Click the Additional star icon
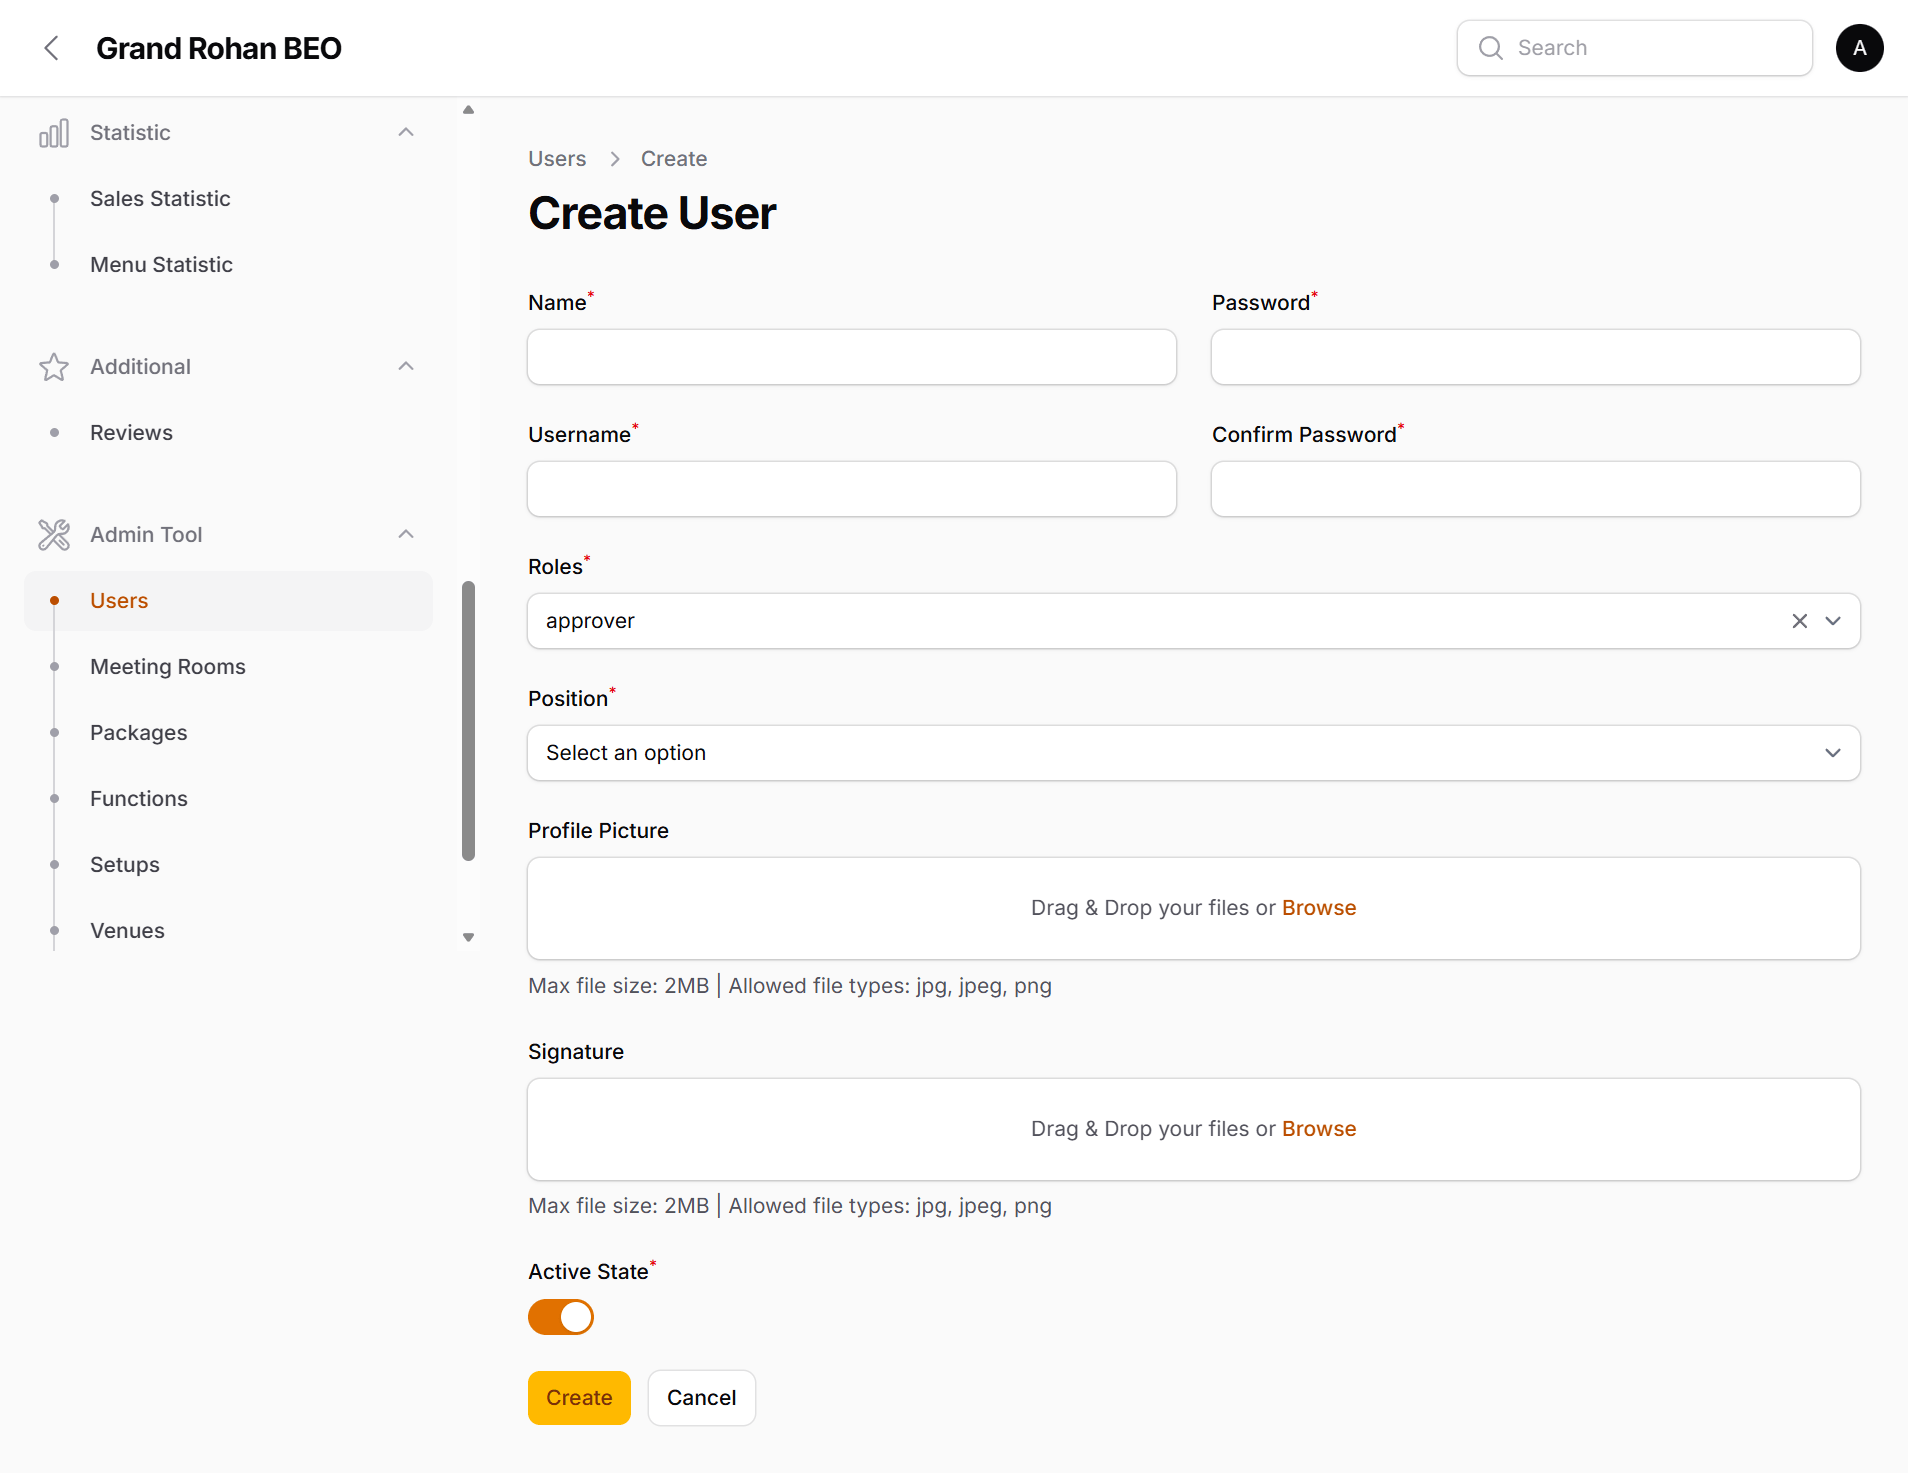 (54, 367)
